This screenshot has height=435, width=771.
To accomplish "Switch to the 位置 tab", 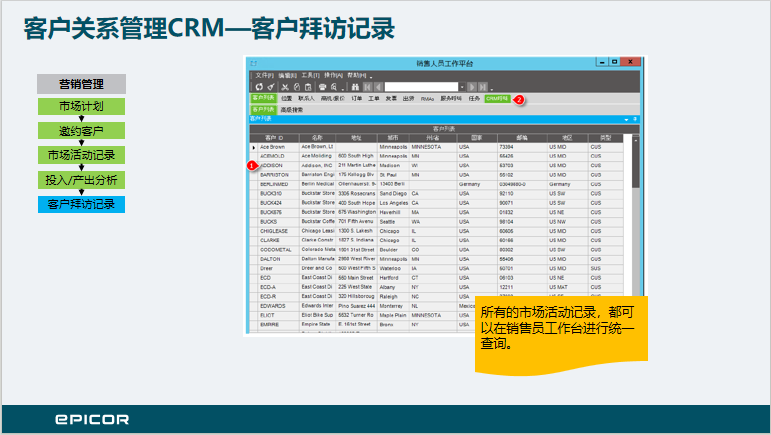I will tap(287, 99).
